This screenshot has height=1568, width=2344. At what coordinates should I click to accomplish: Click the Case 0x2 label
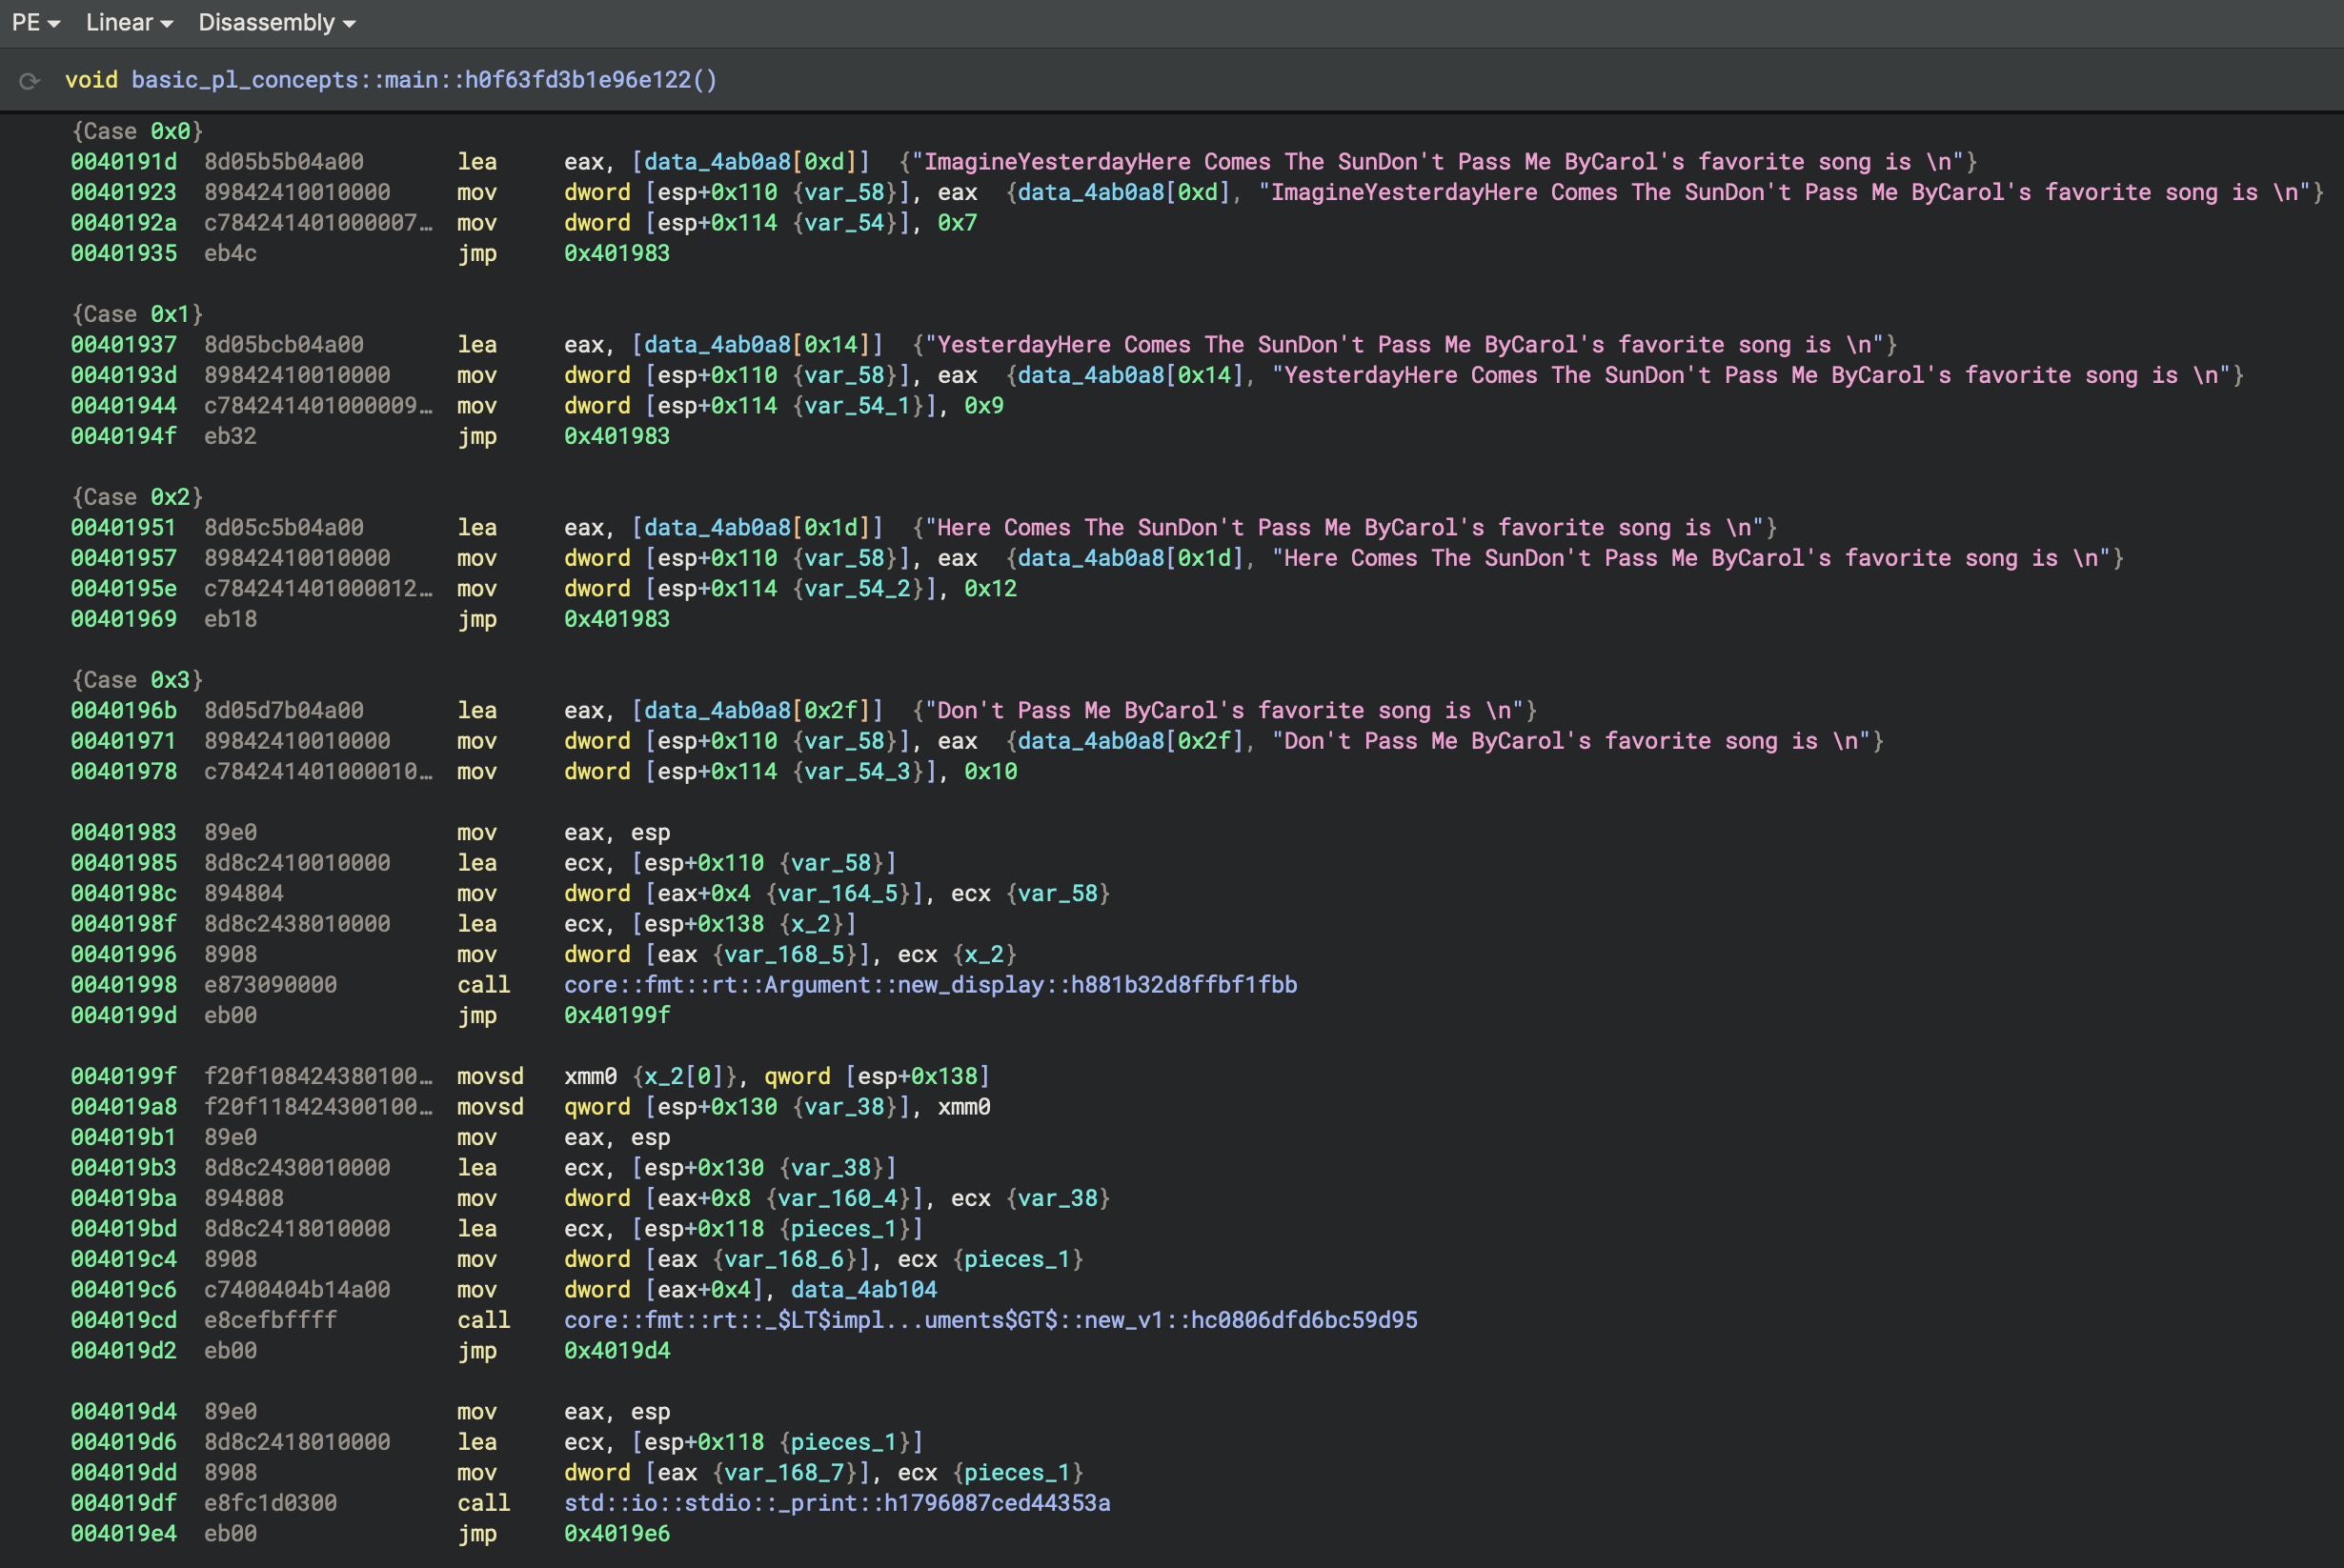coord(137,497)
